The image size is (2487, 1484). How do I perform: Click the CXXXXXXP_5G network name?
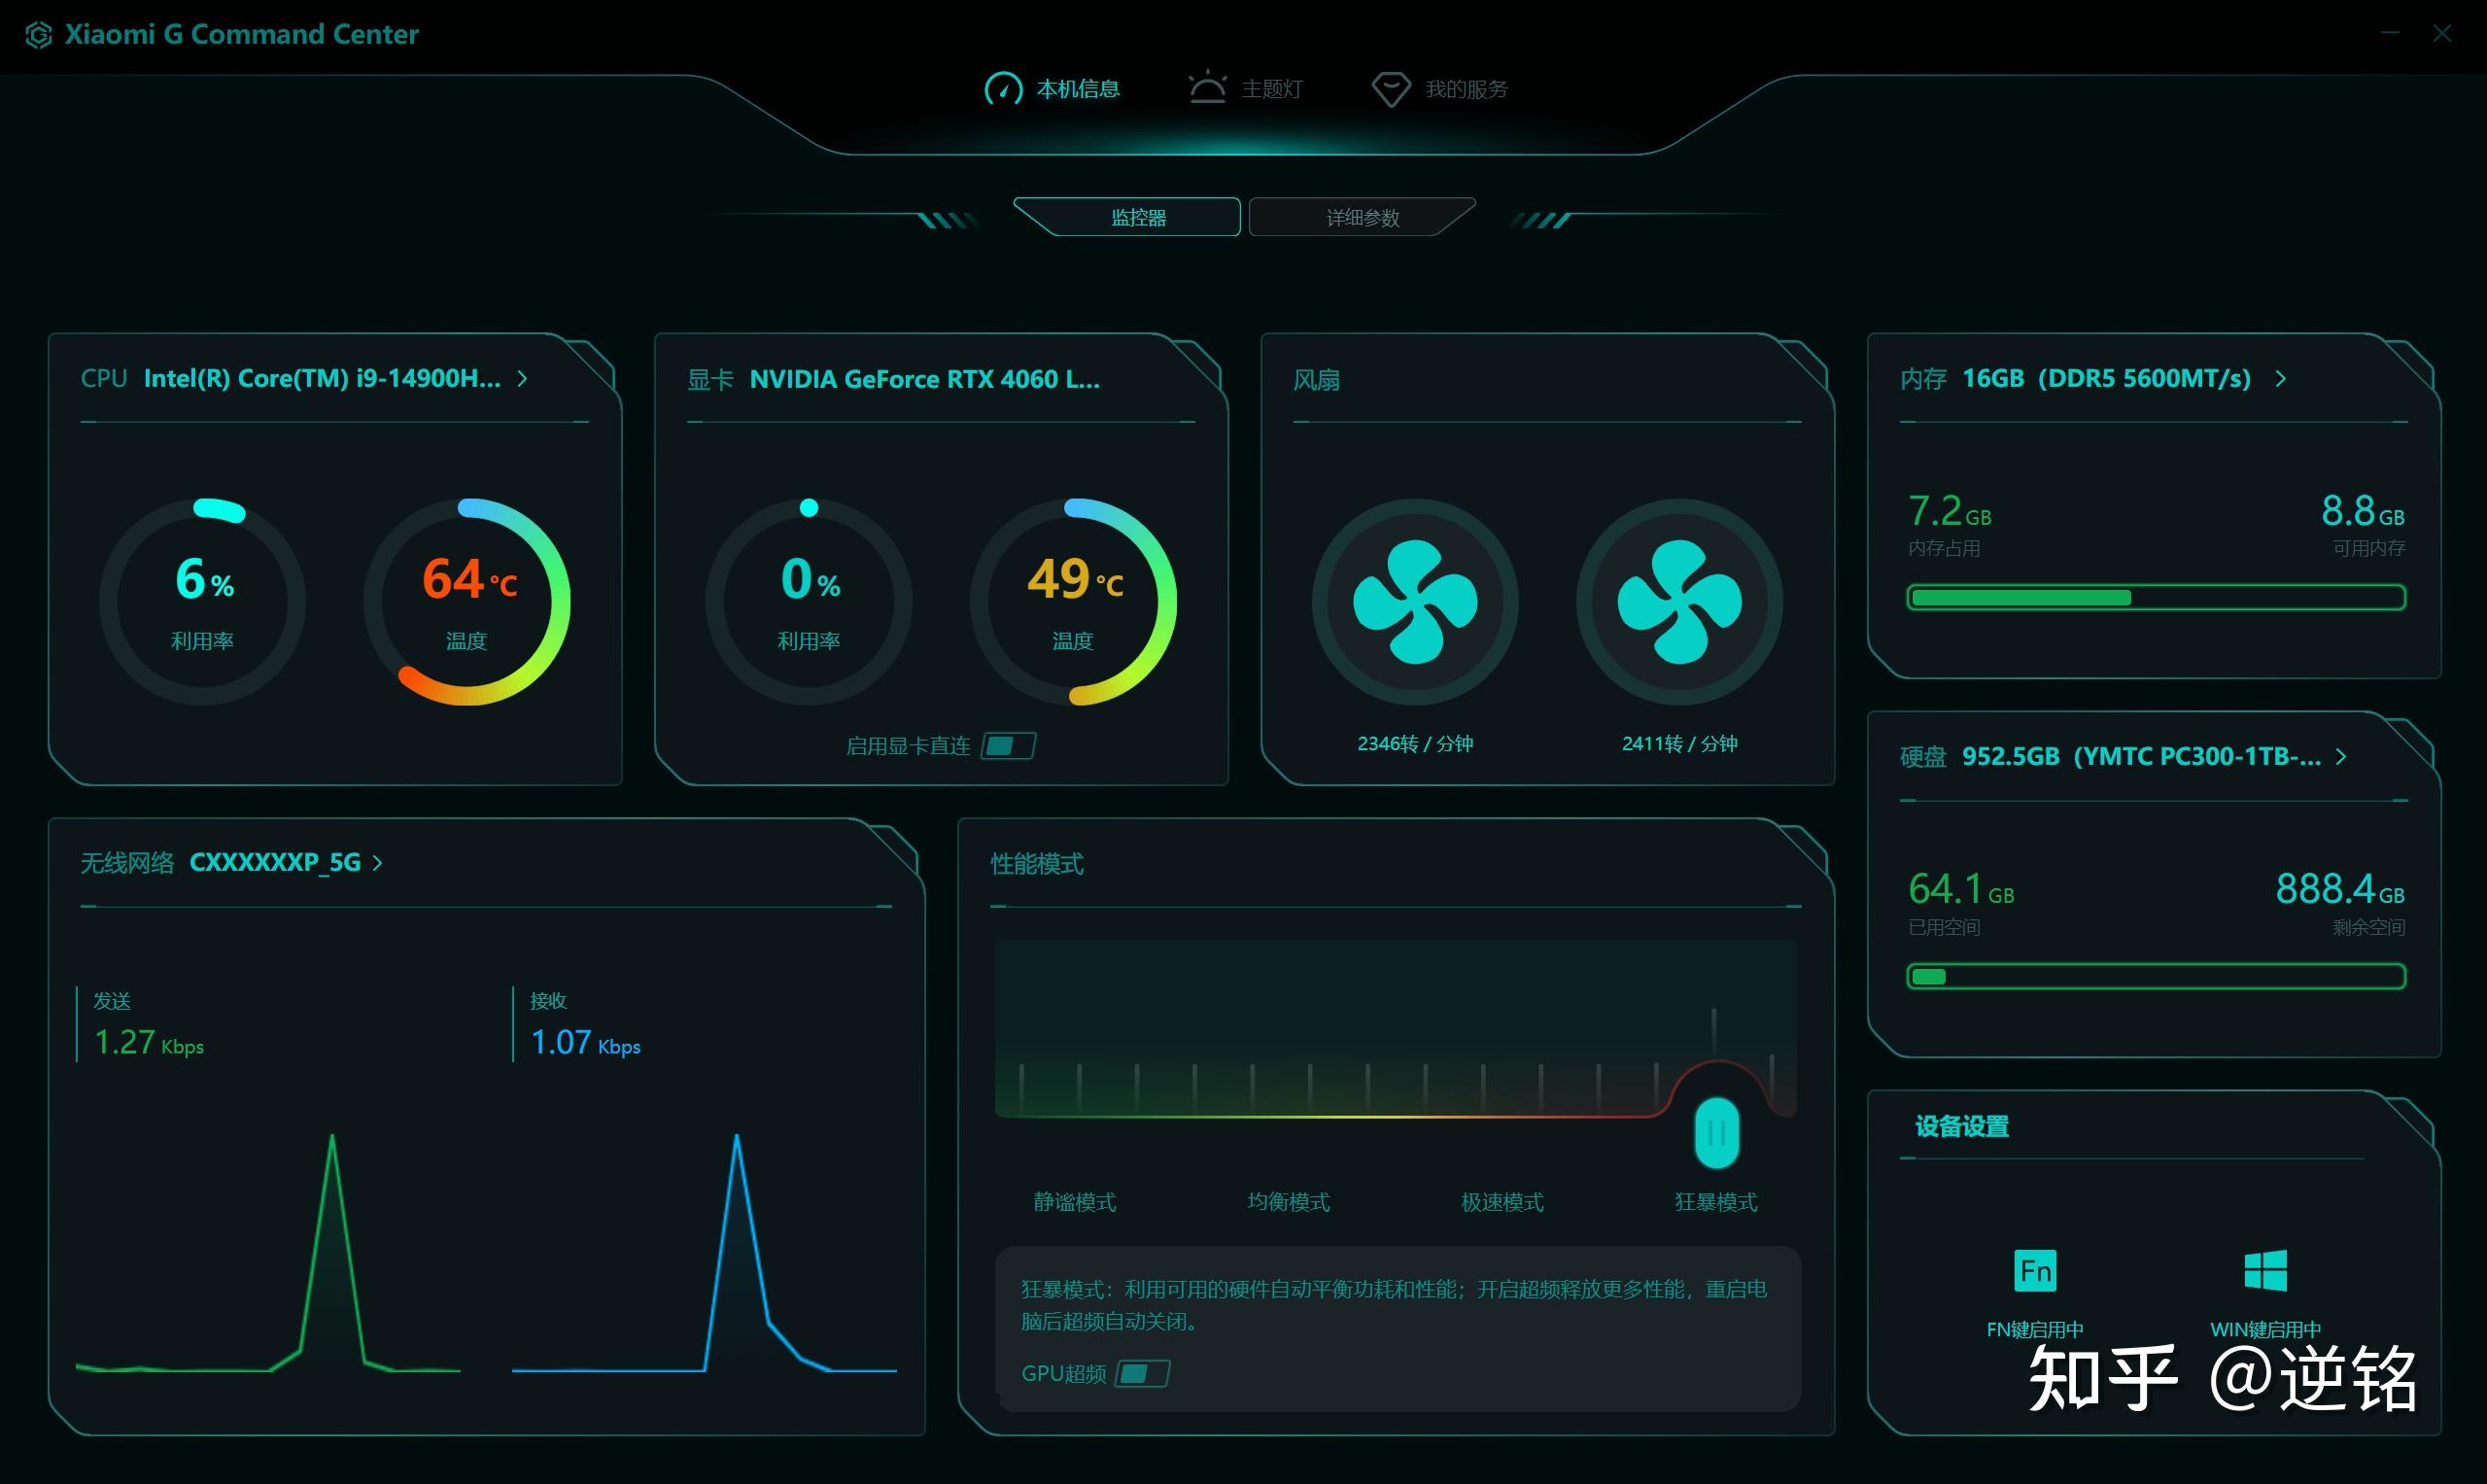pos(275,863)
